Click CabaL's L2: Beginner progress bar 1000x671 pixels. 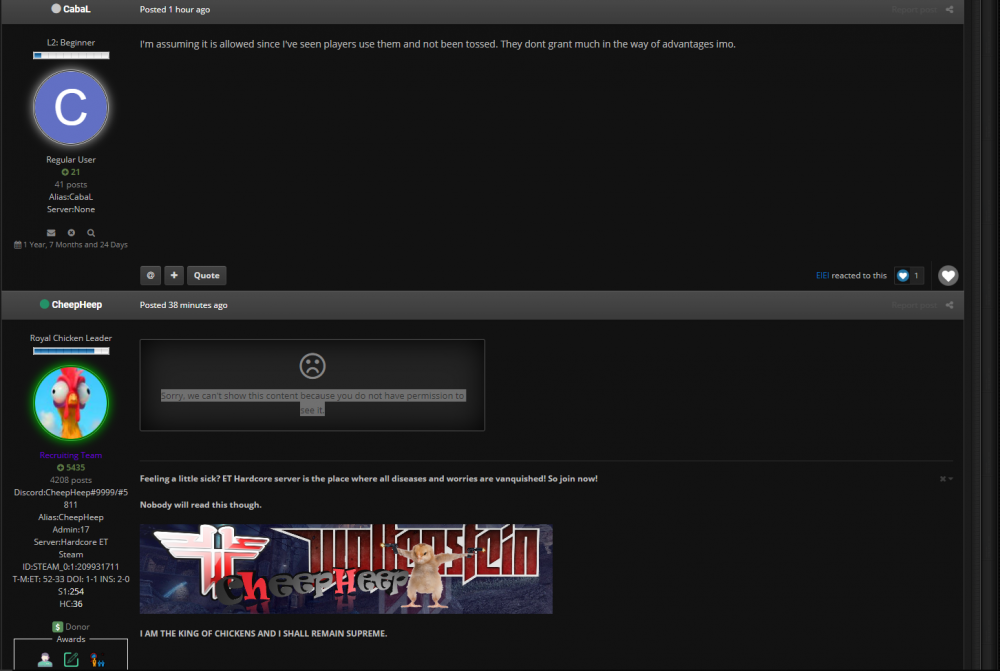(71, 55)
